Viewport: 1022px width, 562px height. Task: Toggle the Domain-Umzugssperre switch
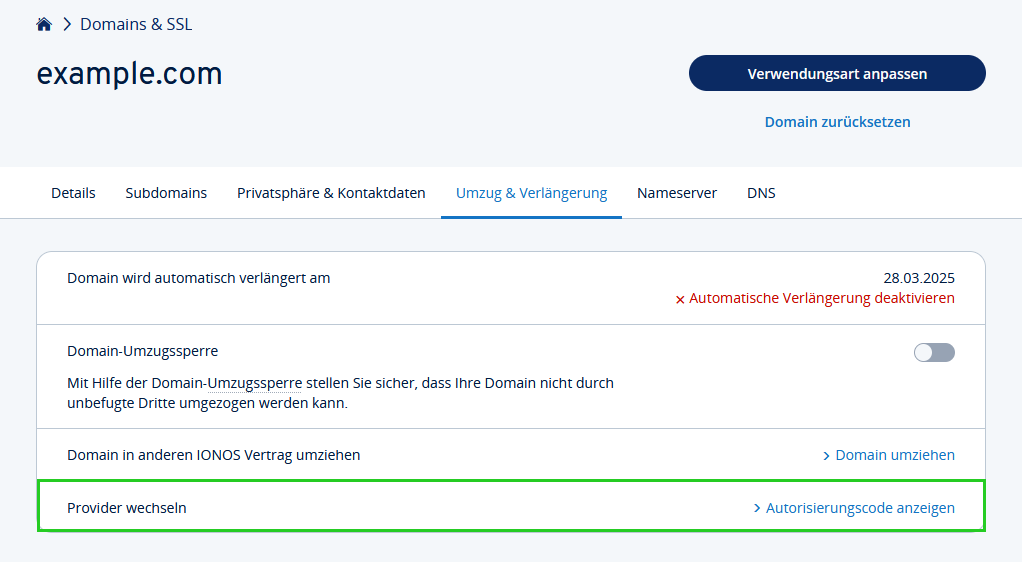point(934,353)
